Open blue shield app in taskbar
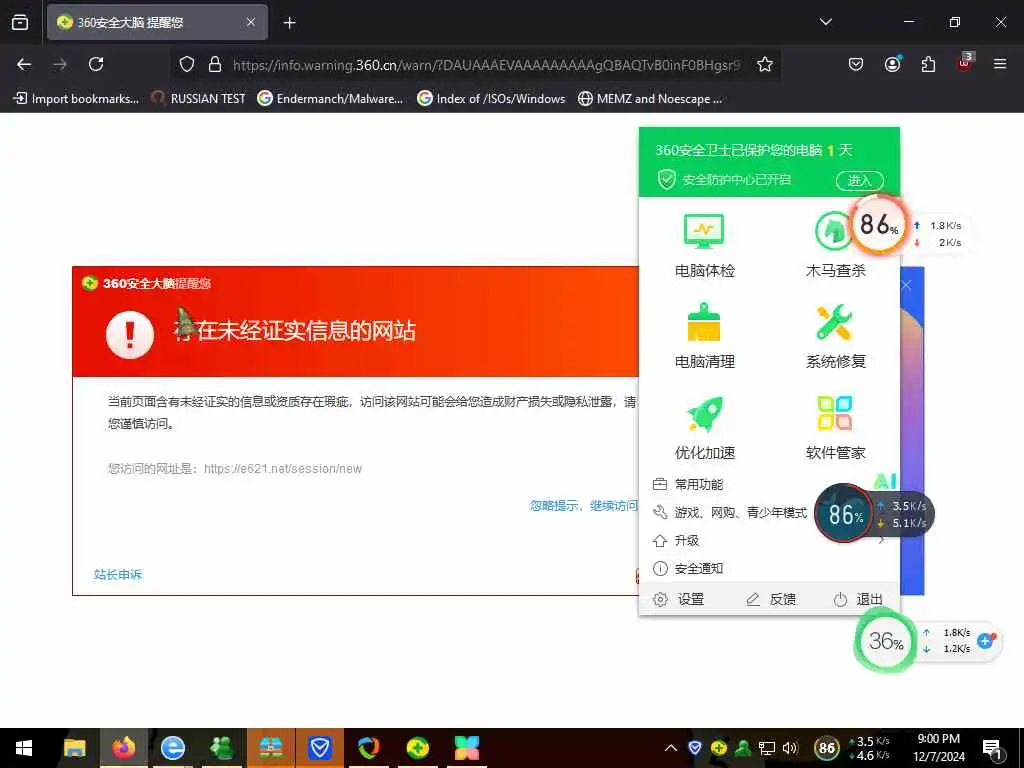Image resolution: width=1024 pixels, height=768 pixels. point(319,748)
